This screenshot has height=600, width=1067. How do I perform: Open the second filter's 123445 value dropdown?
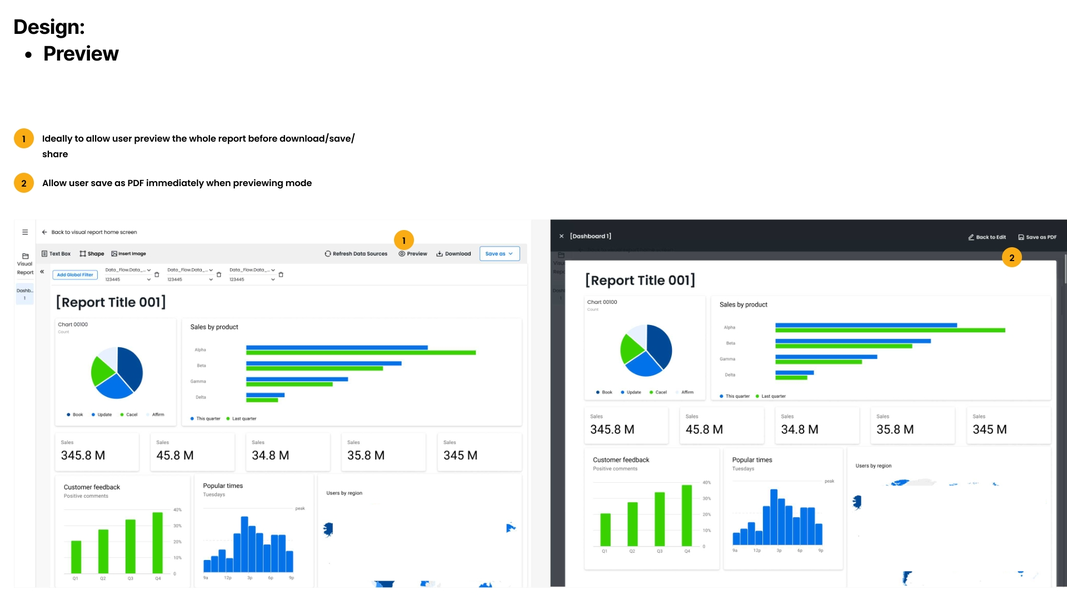point(190,280)
